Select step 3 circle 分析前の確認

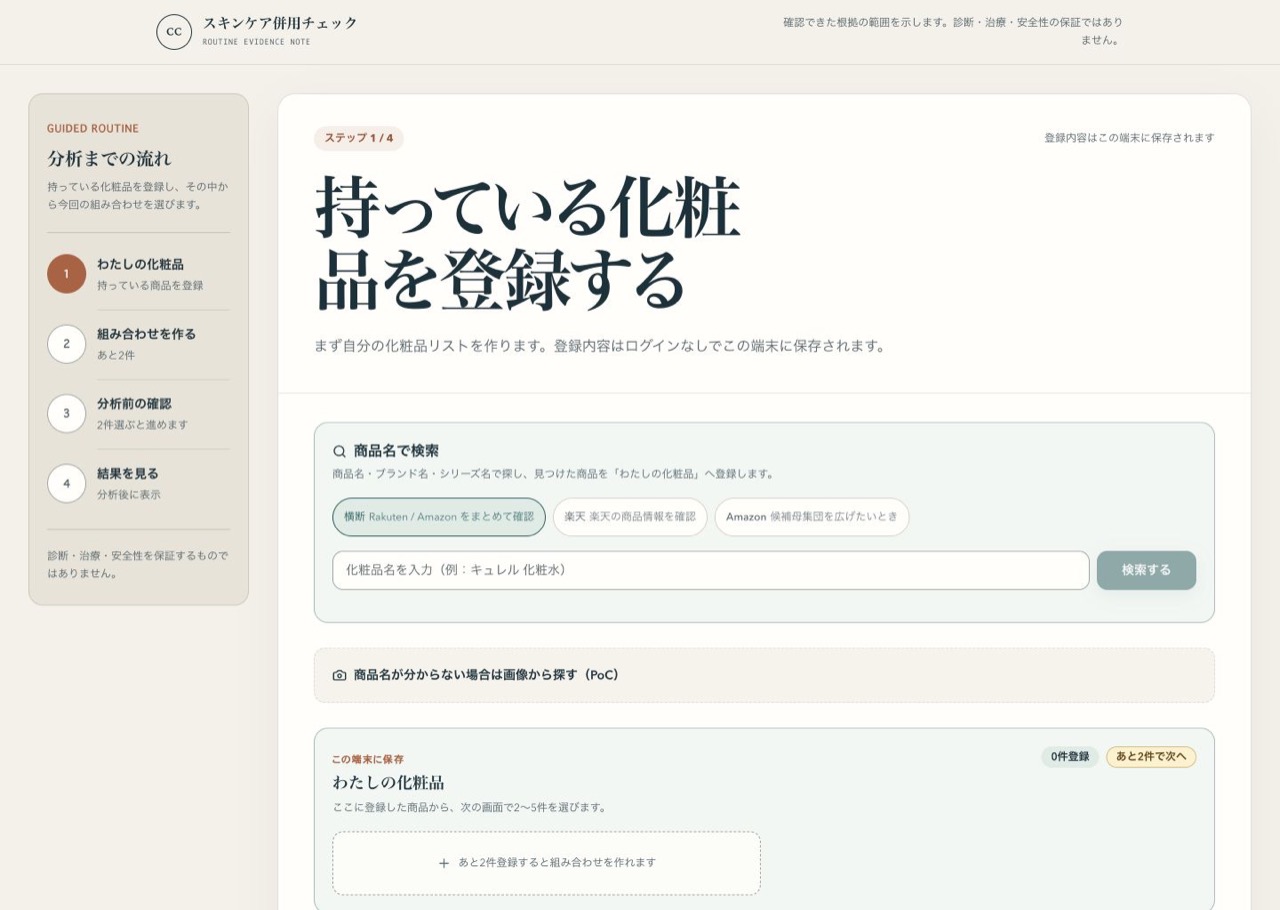(67, 413)
